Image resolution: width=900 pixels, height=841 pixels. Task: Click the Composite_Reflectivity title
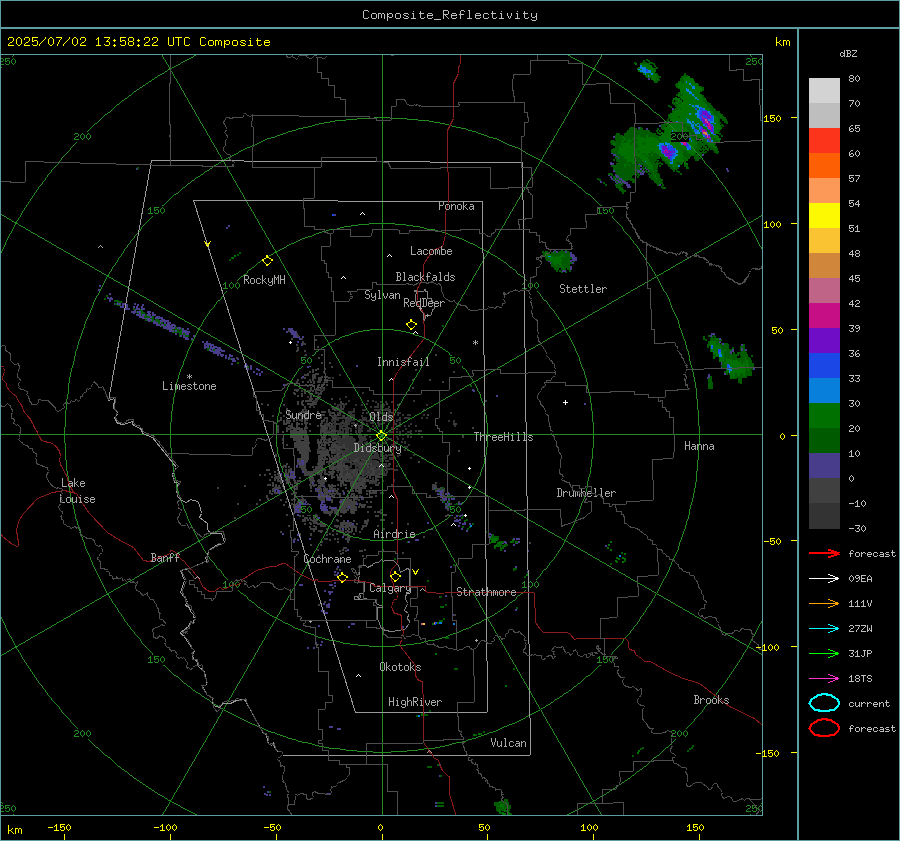pyautogui.click(x=450, y=15)
